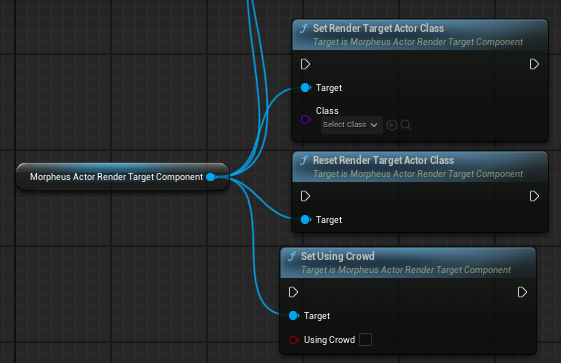
Task: Open the Select Class dropdown
Action: (x=351, y=125)
